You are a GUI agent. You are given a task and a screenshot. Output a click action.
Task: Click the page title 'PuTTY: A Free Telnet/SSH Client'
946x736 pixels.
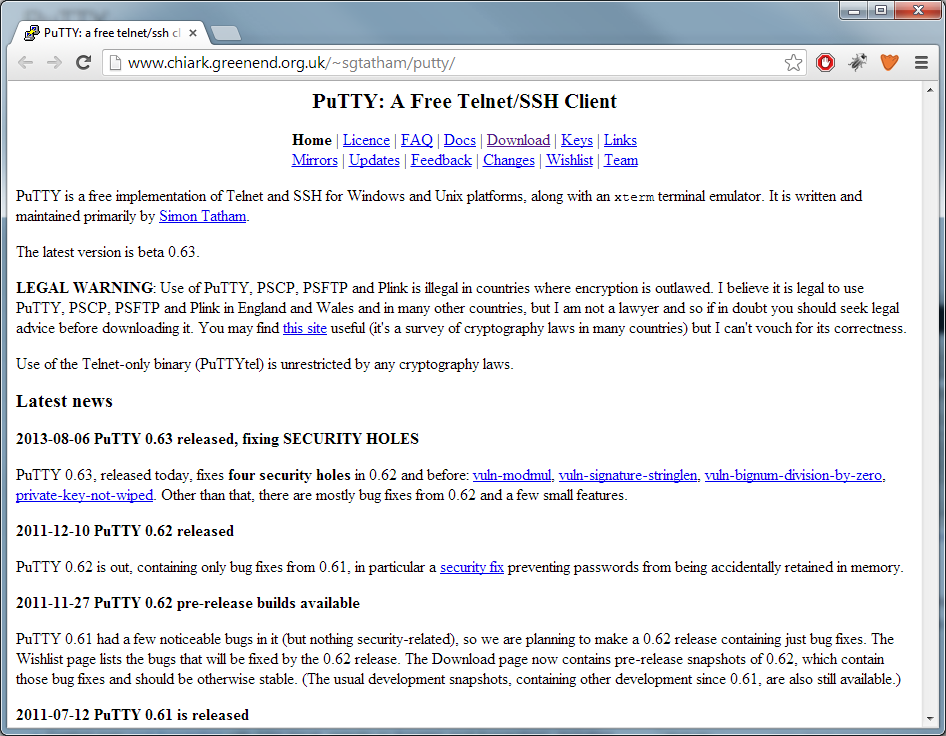(x=465, y=101)
